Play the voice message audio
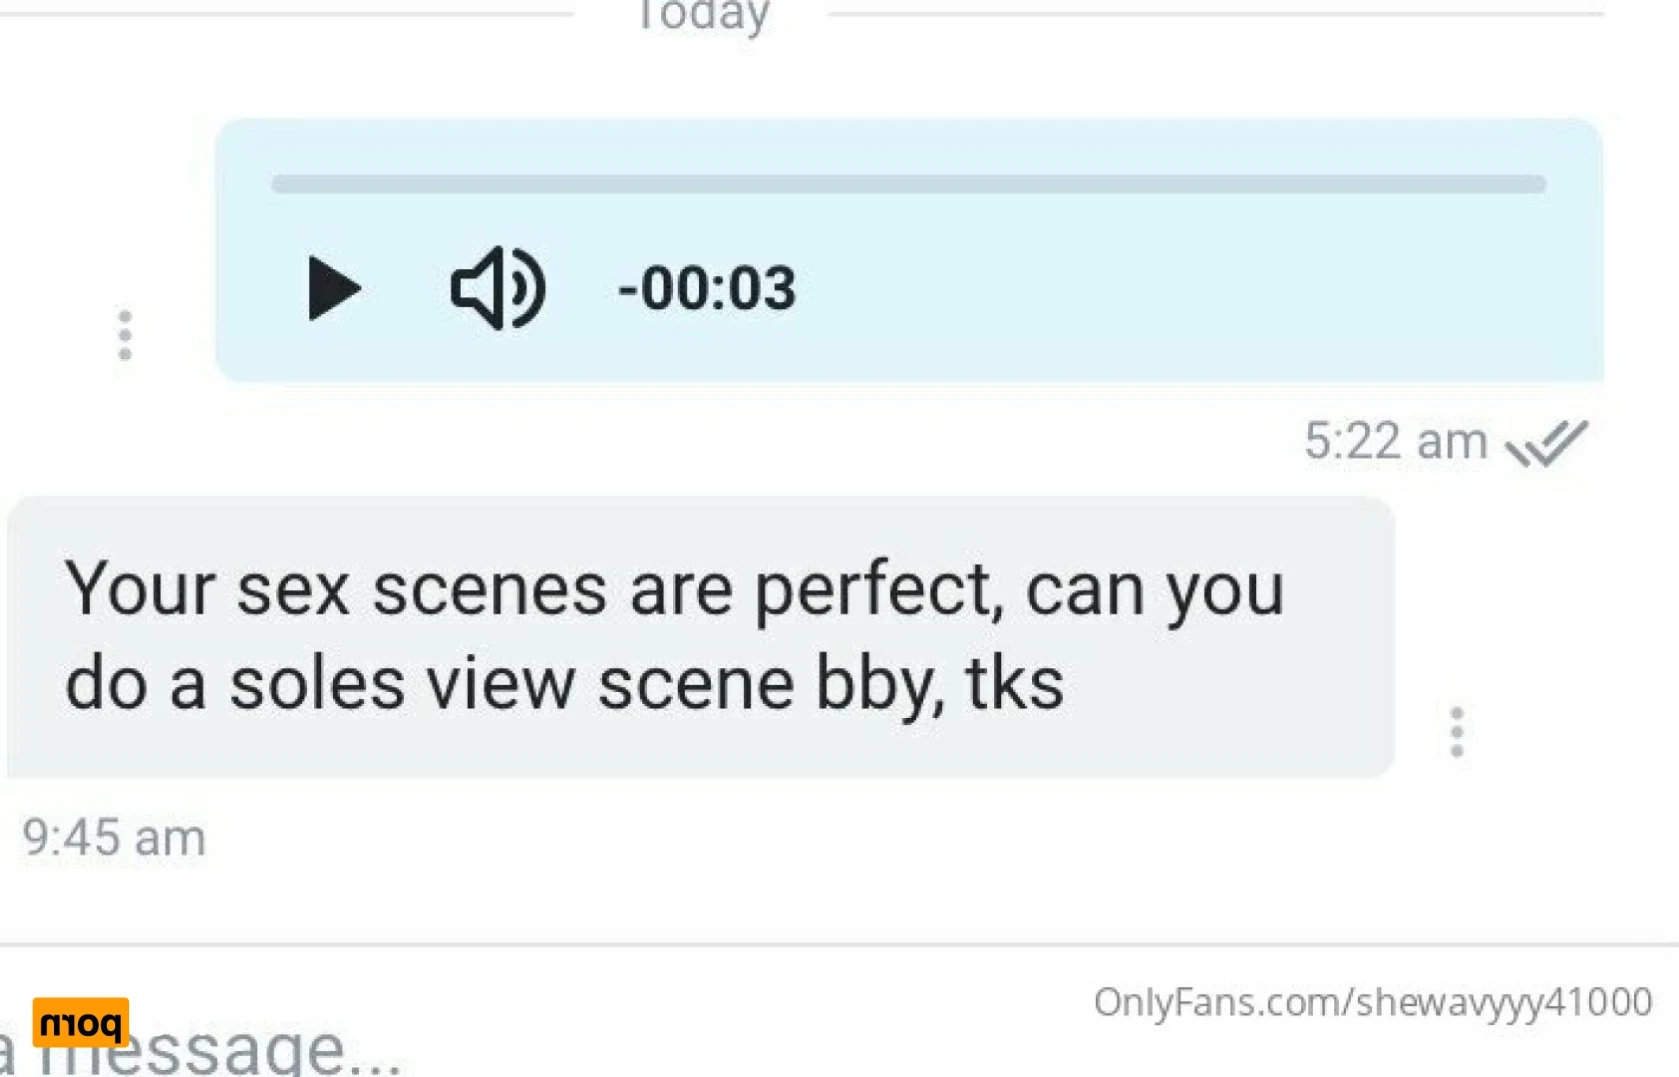Screen dimensions: 1679x1077 [334, 288]
